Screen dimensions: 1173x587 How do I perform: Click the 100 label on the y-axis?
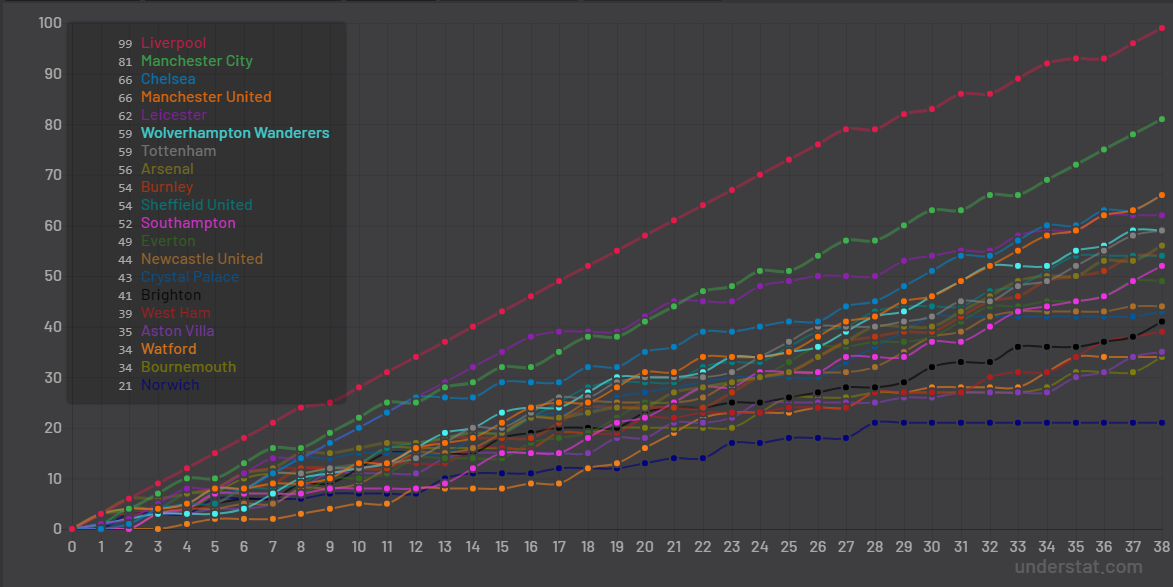[x=50, y=23]
